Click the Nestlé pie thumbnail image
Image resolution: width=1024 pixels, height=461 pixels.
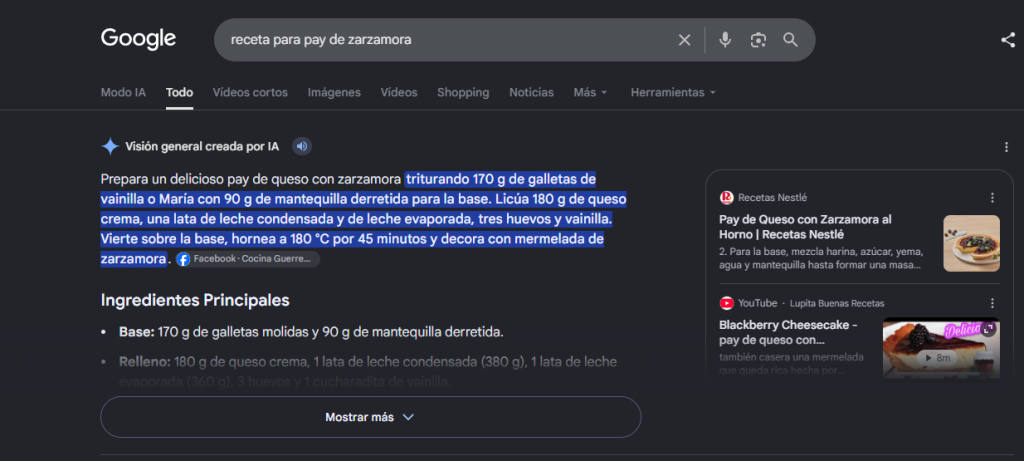coord(971,244)
